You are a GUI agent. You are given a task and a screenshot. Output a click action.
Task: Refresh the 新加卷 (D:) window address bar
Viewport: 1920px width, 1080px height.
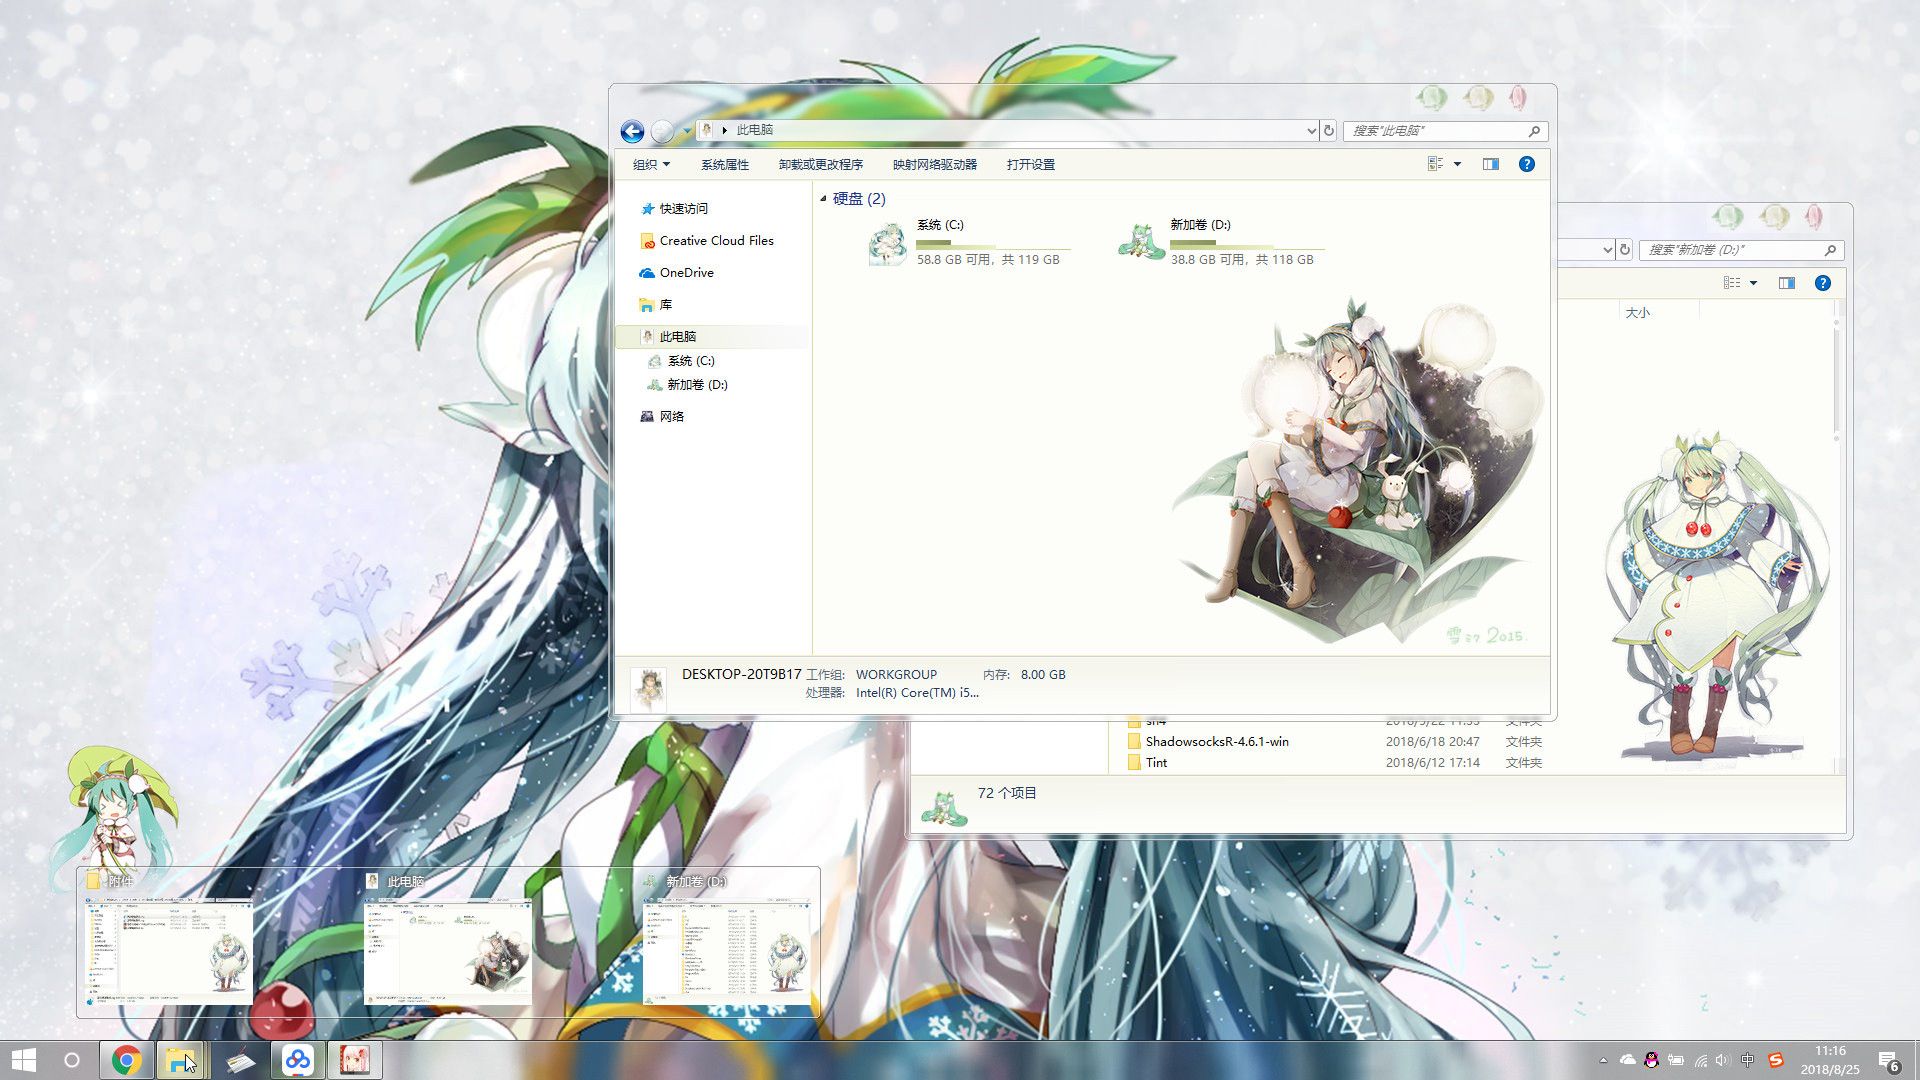(1625, 249)
